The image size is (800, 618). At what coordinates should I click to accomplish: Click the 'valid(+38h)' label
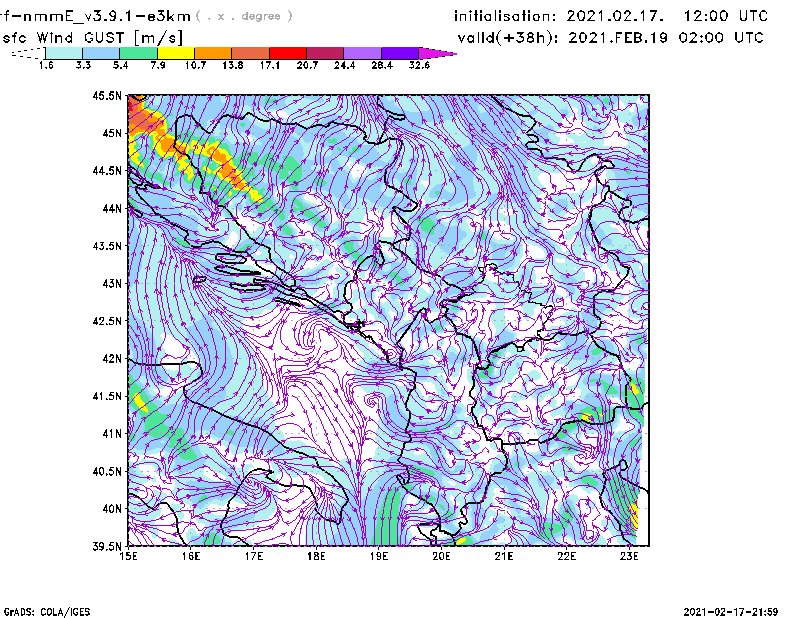[x=508, y=38]
